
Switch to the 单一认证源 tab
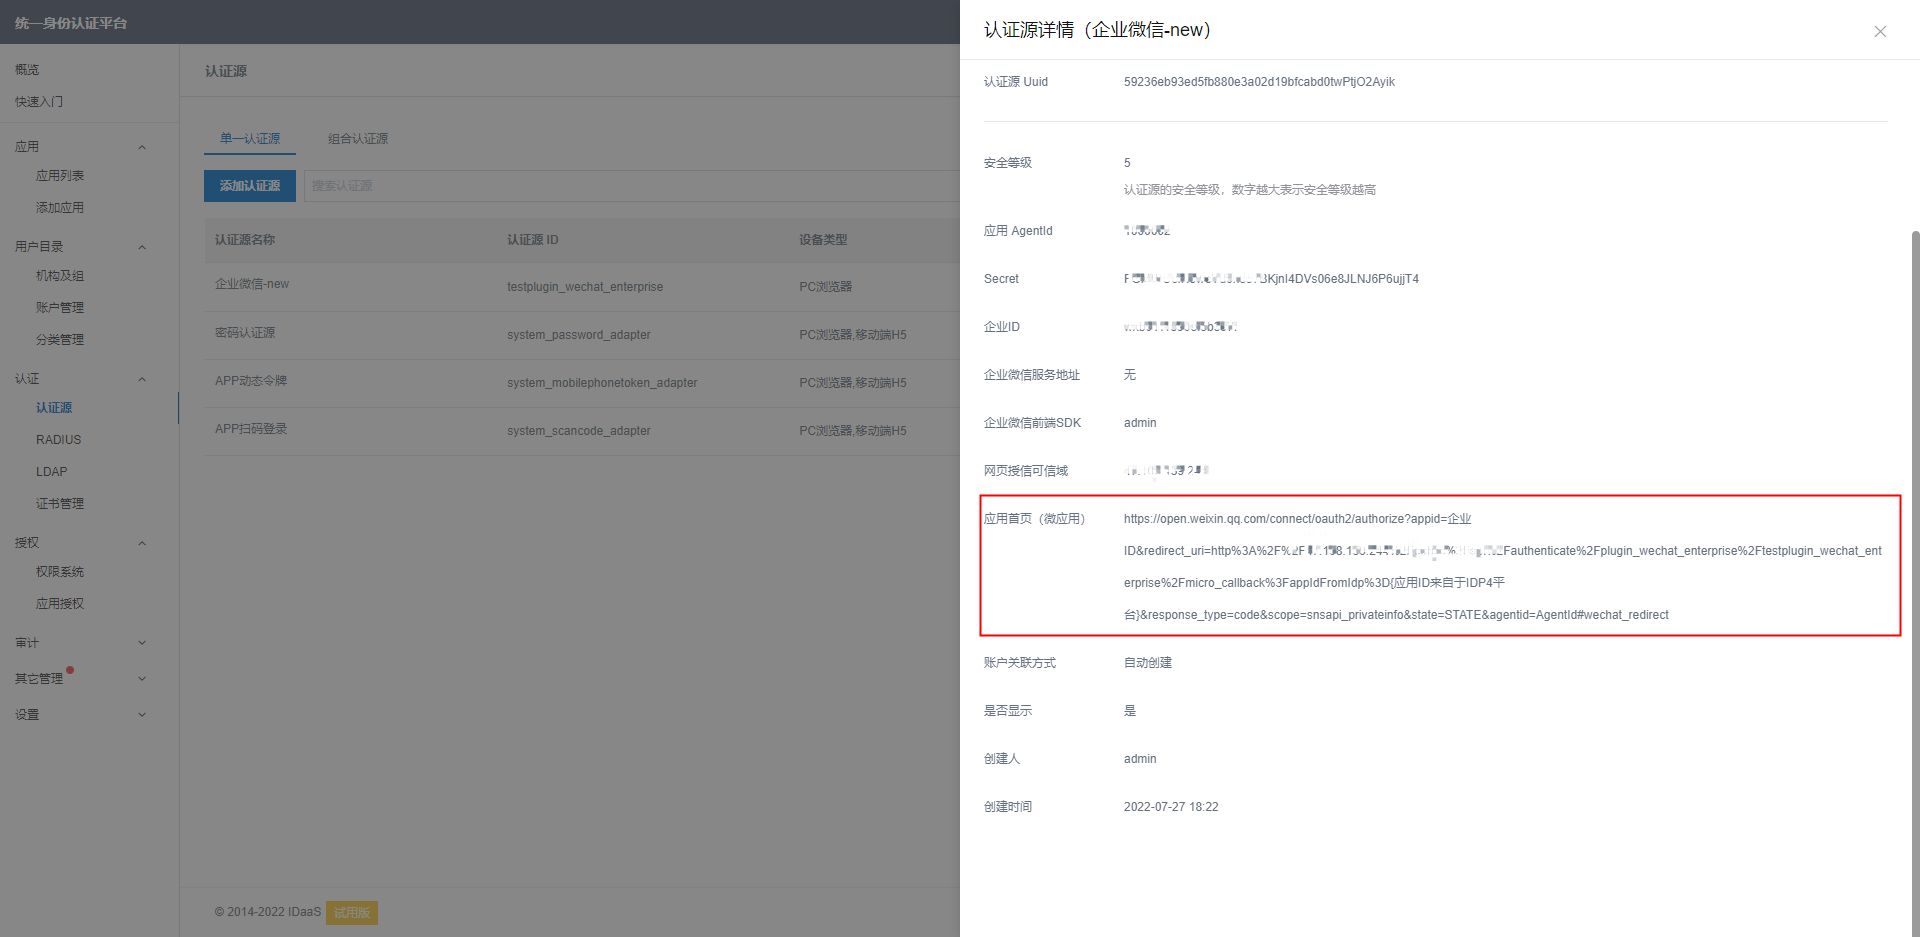(x=250, y=139)
